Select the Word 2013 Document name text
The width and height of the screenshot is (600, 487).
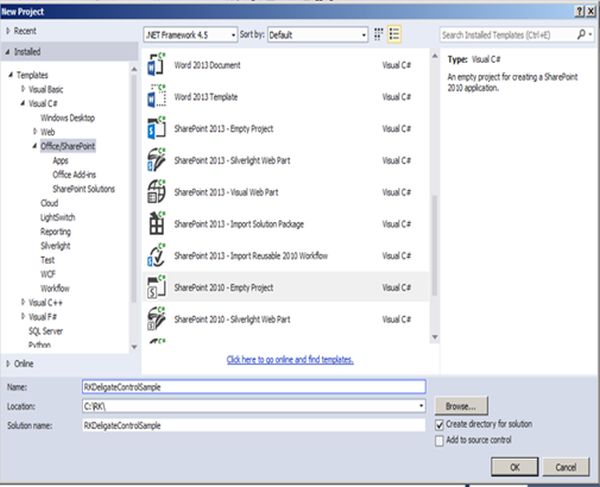point(207,65)
